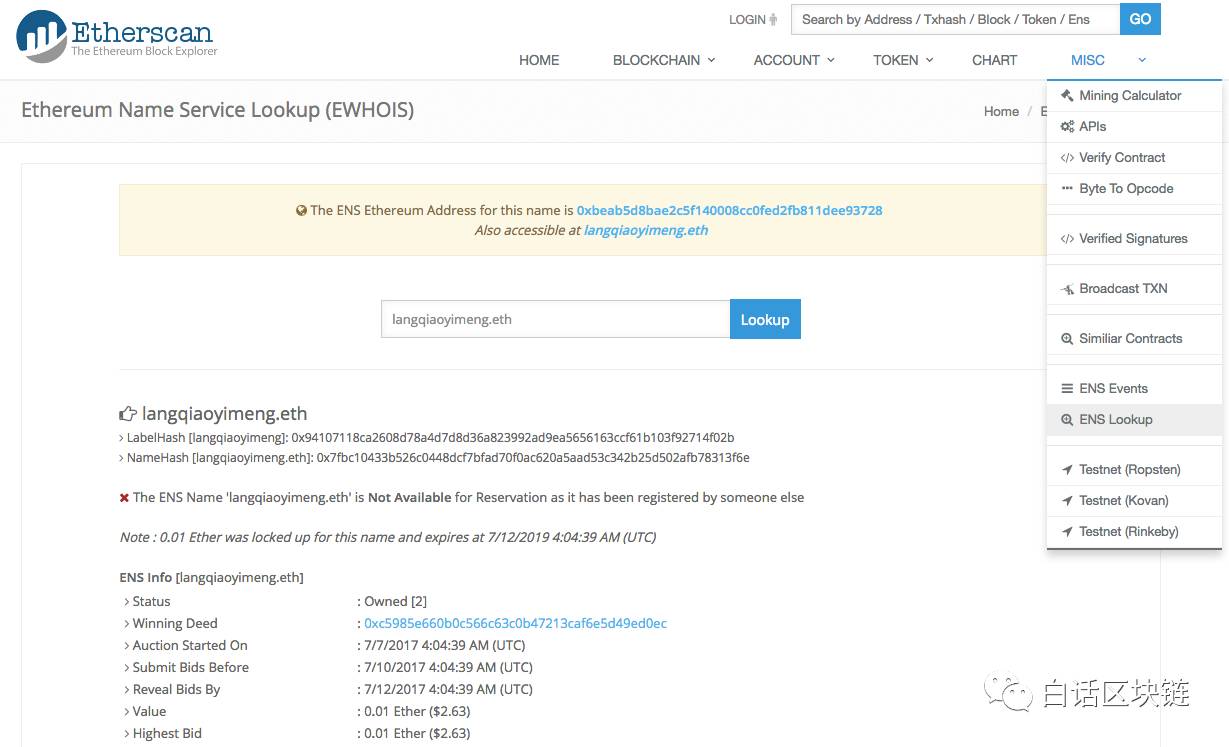Open the ACCOUNT nav item
1229x747 pixels.
(786, 60)
